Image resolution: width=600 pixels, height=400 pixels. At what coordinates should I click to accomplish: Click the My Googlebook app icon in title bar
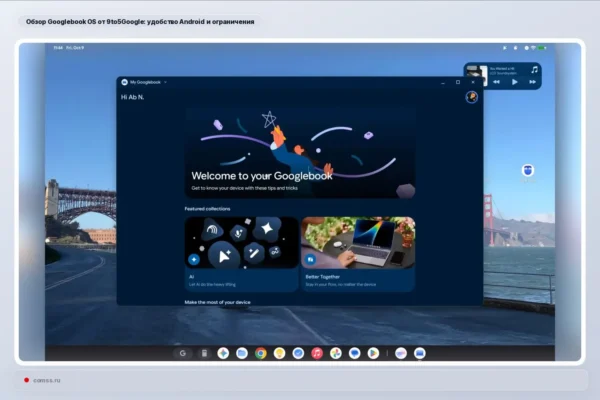coord(124,82)
